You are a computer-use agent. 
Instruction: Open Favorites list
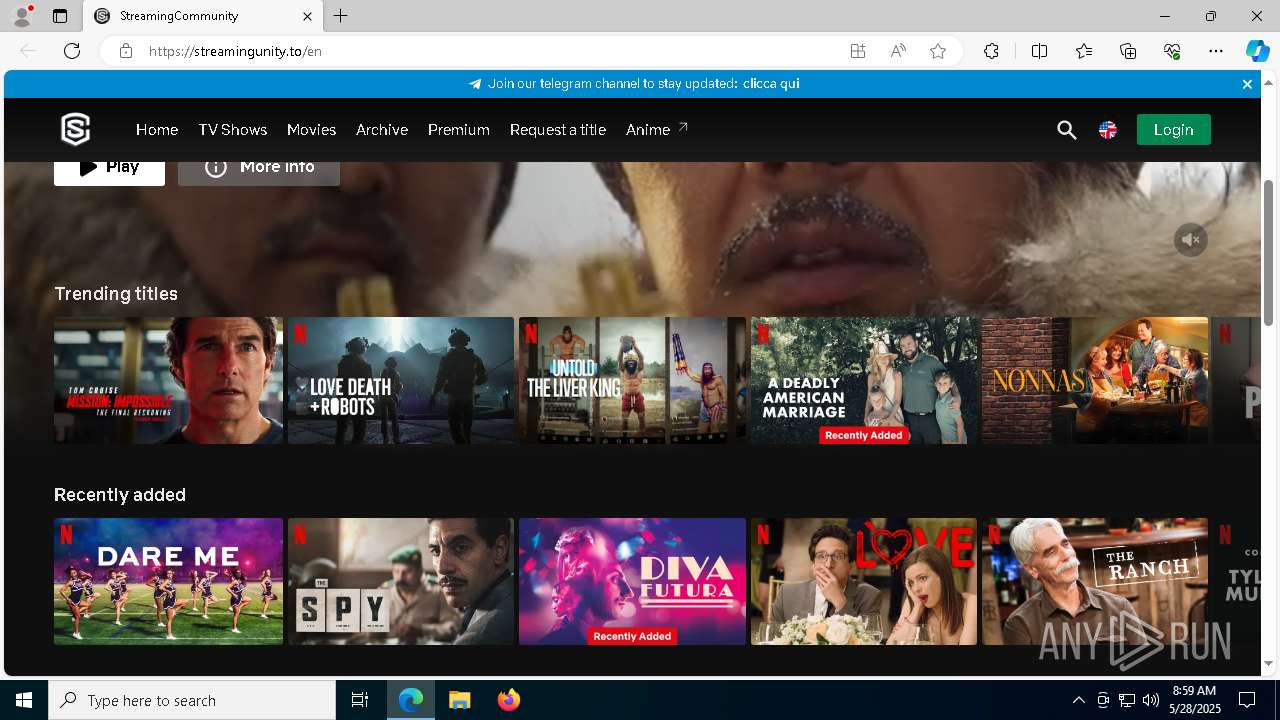point(1084,51)
